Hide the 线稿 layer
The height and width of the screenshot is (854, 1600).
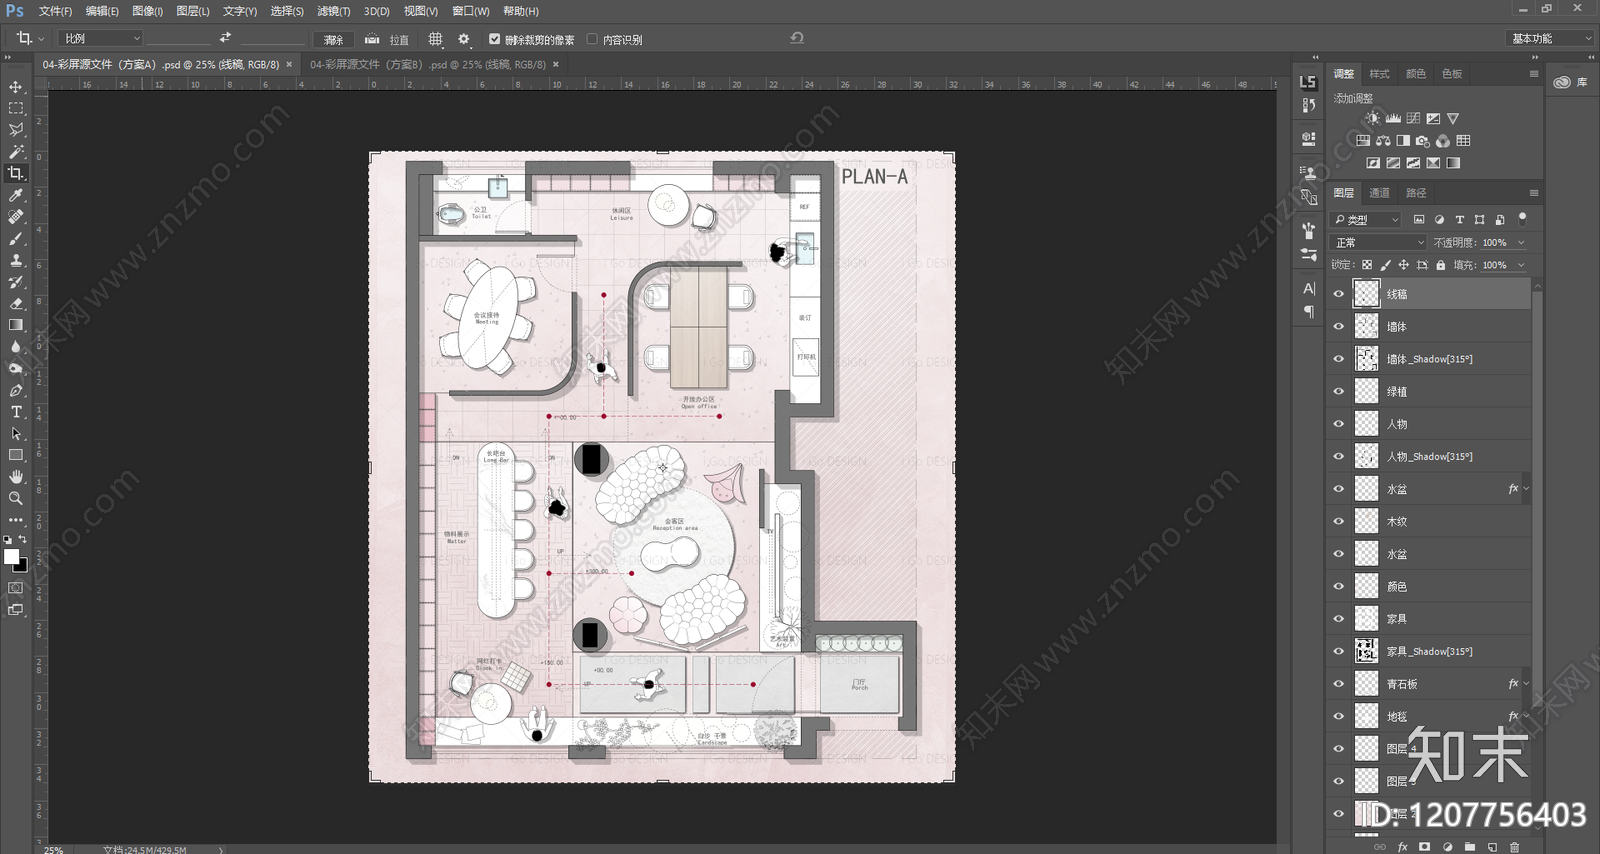[1339, 294]
